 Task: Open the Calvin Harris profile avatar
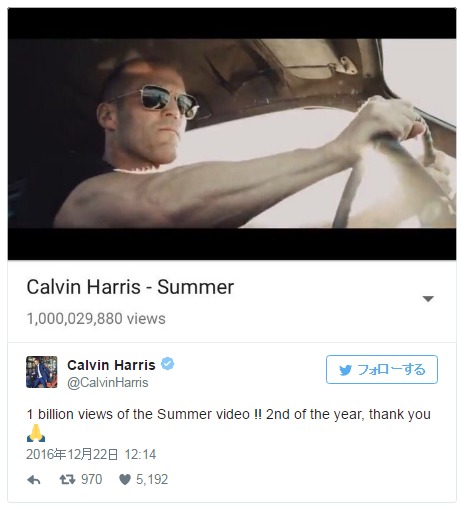click(x=42, y=372)
